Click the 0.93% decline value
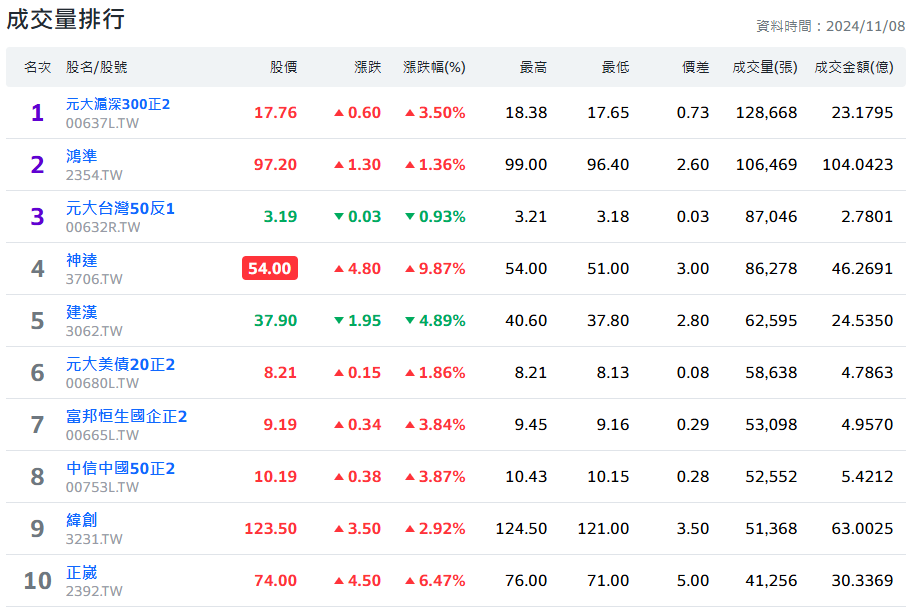This screenshot has width=913, height=607. 436,217
